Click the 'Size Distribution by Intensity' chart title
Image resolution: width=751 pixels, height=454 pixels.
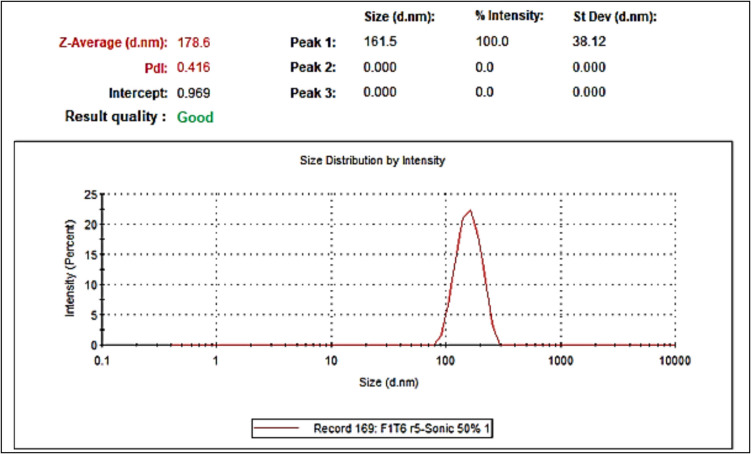pyautogui.click(x=373, y=160)
